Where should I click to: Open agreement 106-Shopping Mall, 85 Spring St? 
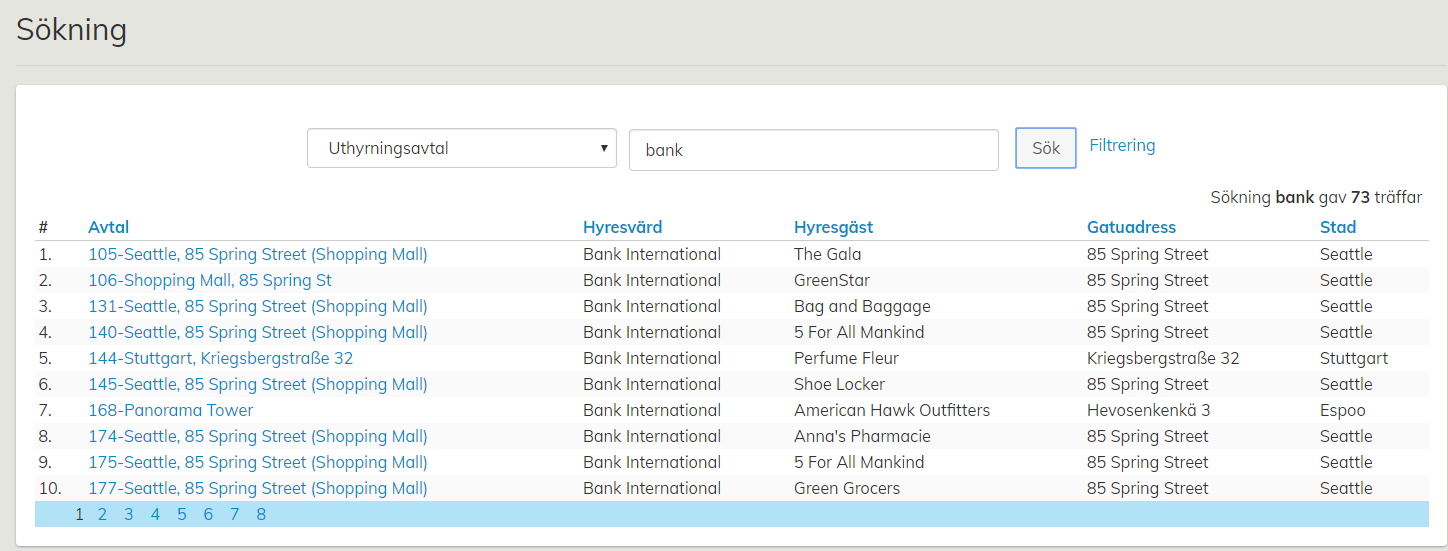point(210,280)
